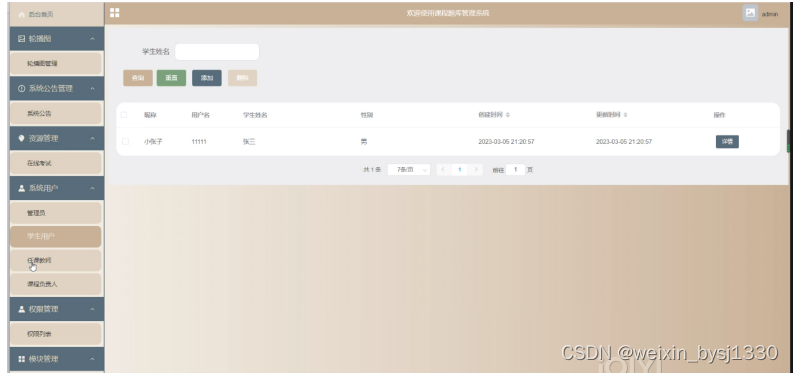Click the 张三 name cell
Screen dimensions: 794x373
click(249, 142)
